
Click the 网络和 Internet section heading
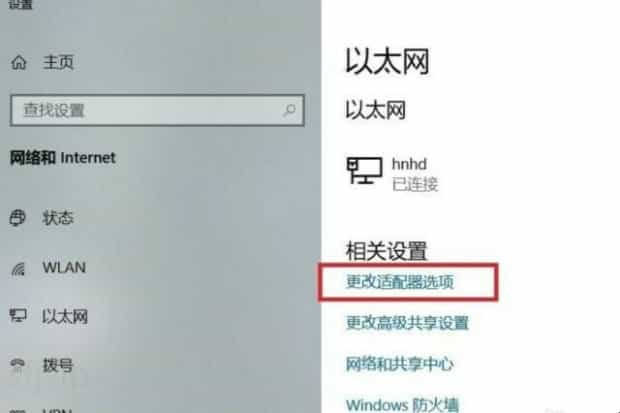pyautogui.click(x=62, y=158)
